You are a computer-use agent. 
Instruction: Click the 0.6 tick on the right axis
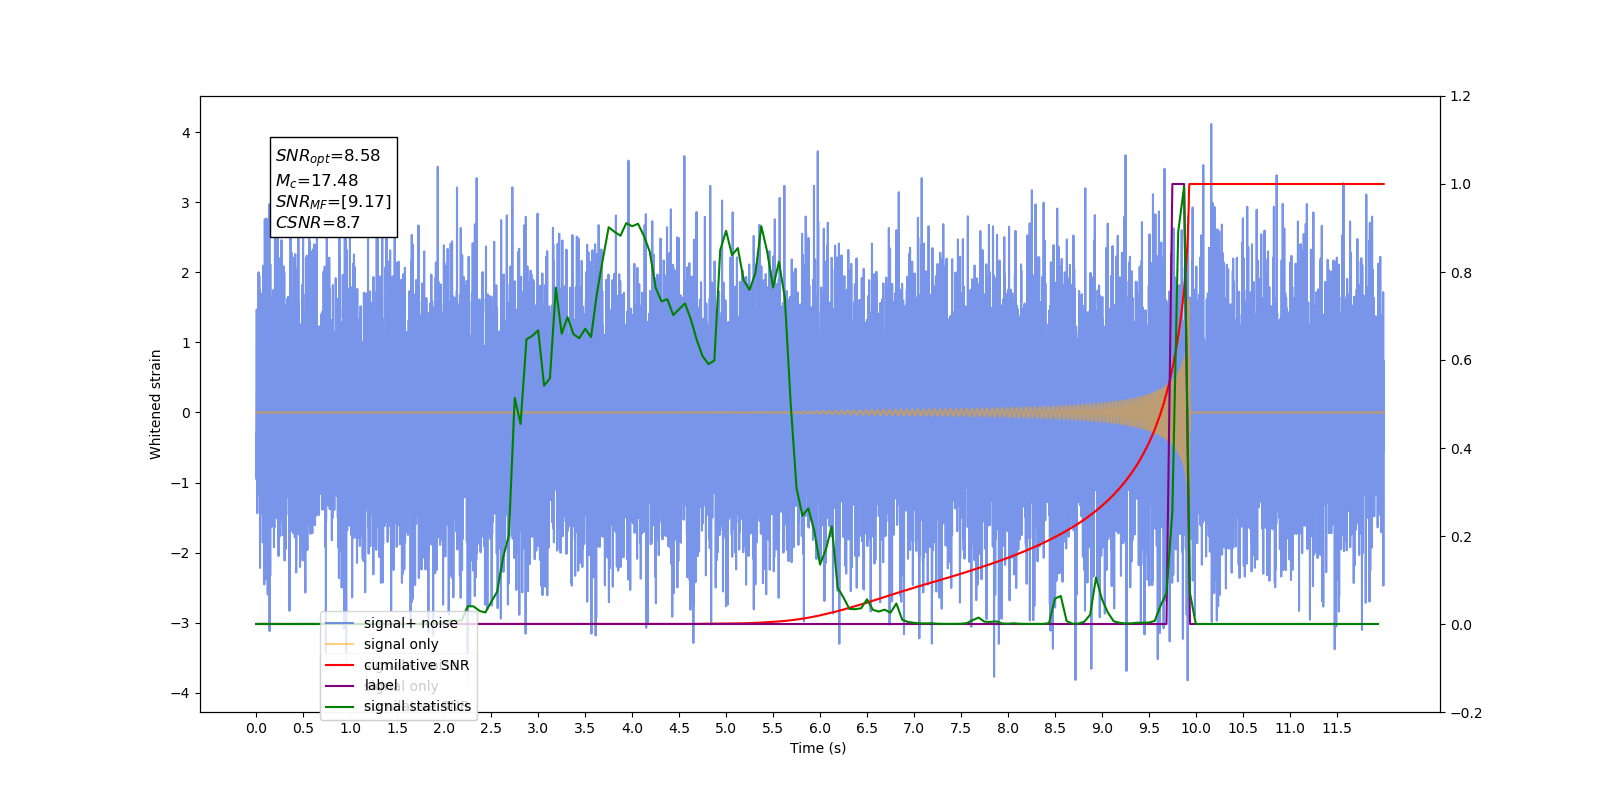[x=1461, y=361]
